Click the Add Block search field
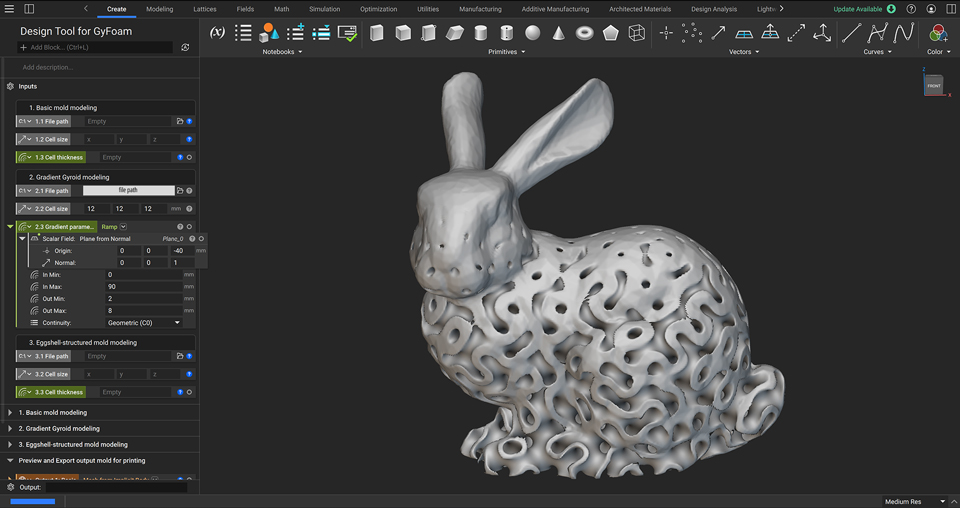The width and height of the screenshot is (960, 508). click(96, 47)
